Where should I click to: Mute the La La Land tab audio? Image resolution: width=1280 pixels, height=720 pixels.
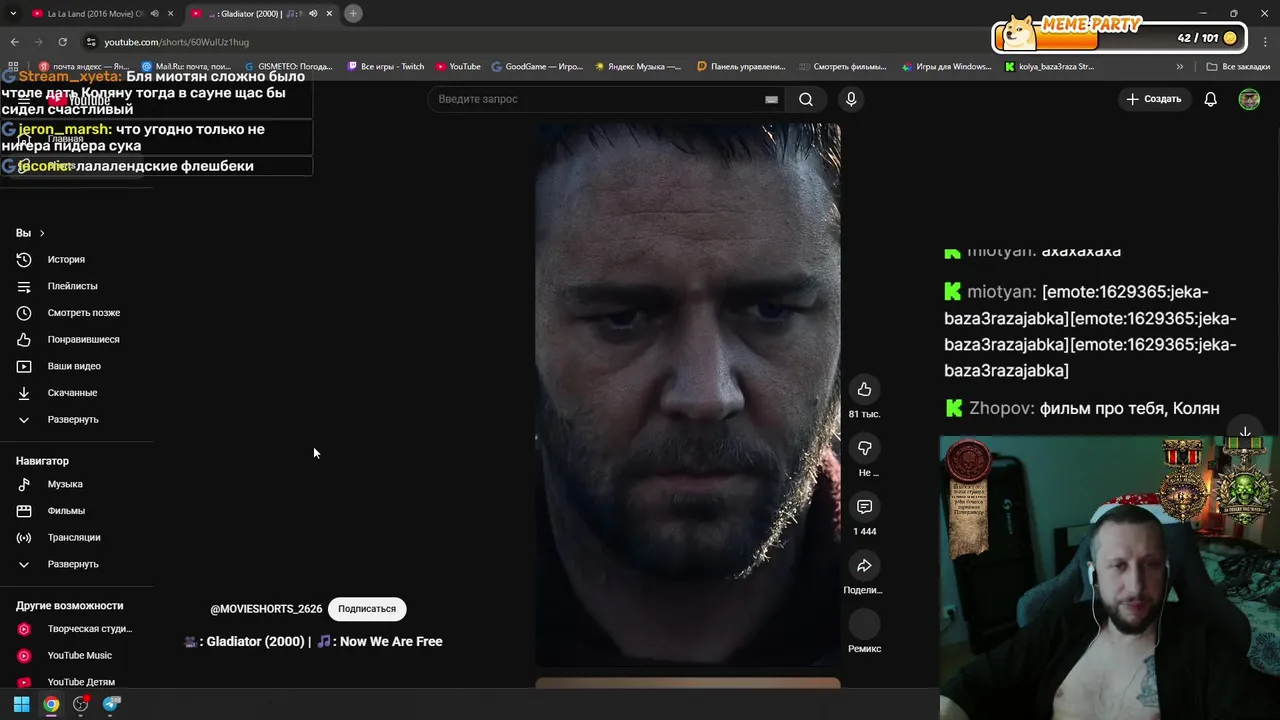(154, 13)
